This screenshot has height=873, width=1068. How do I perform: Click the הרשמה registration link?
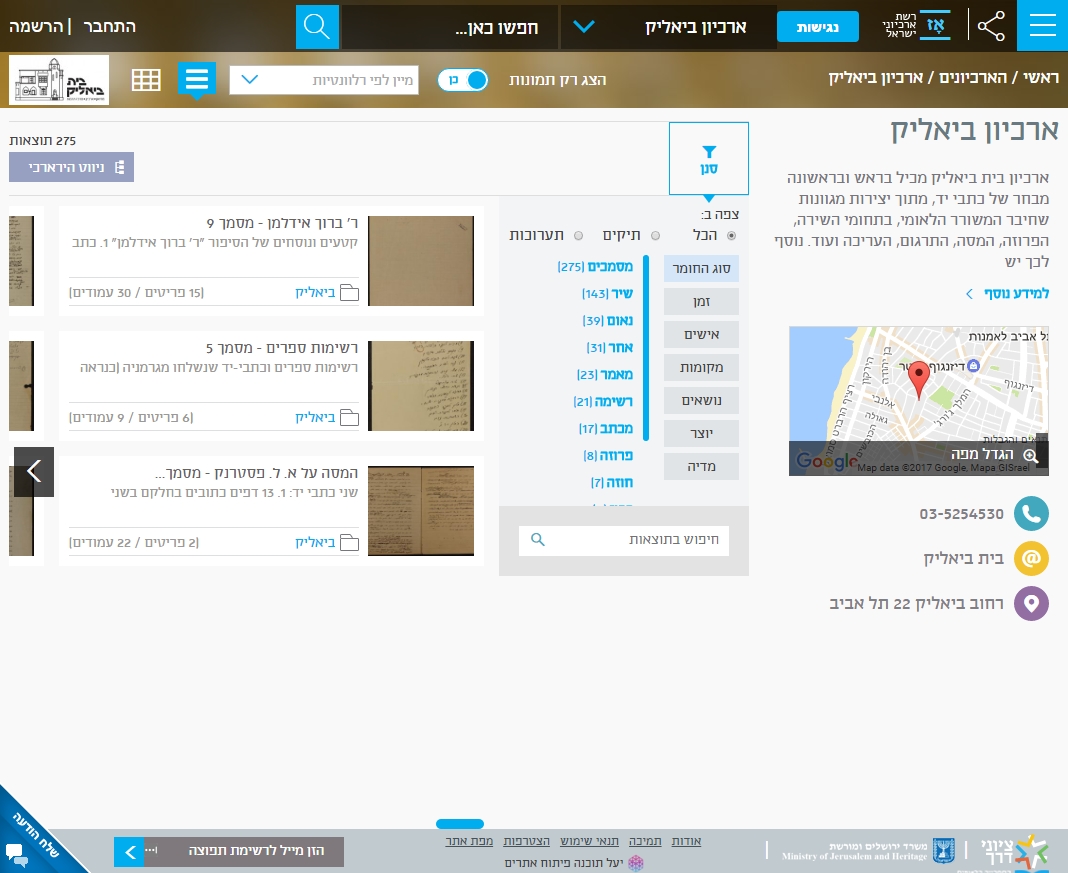(x=35, y=27)
